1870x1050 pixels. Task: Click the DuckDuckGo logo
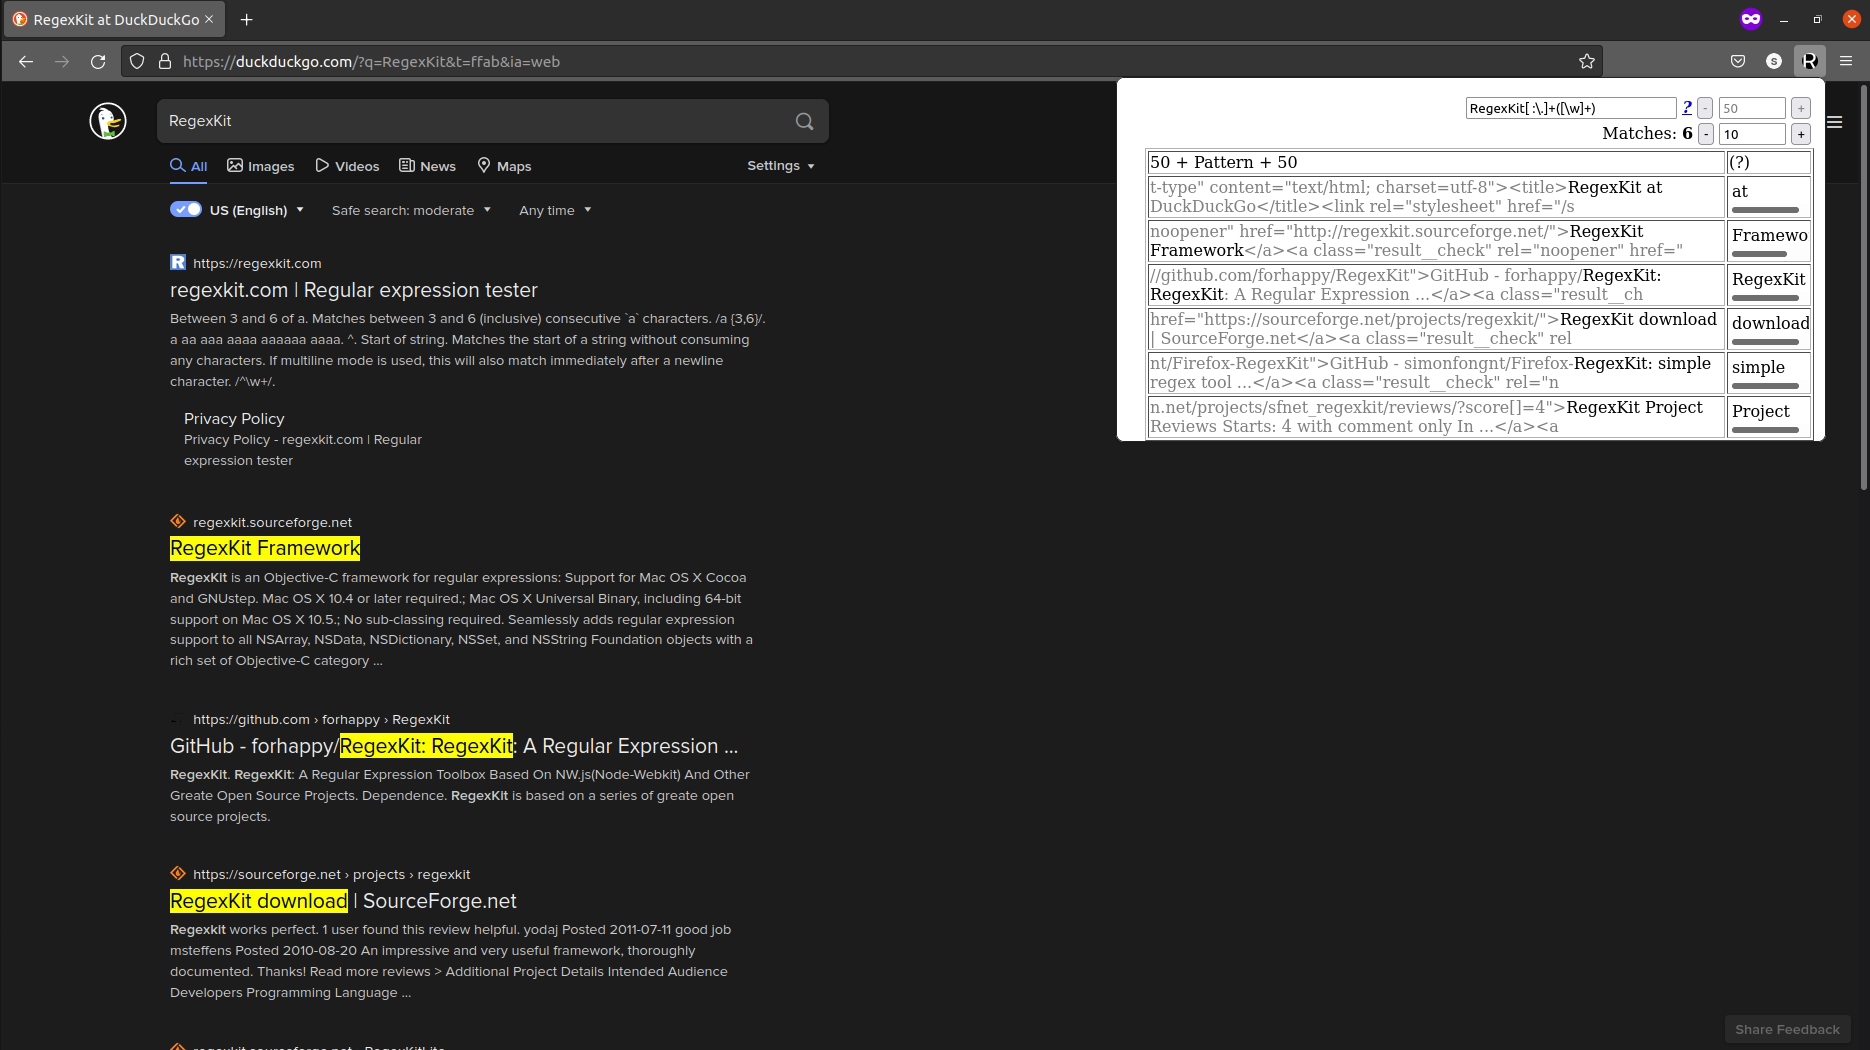108,121
